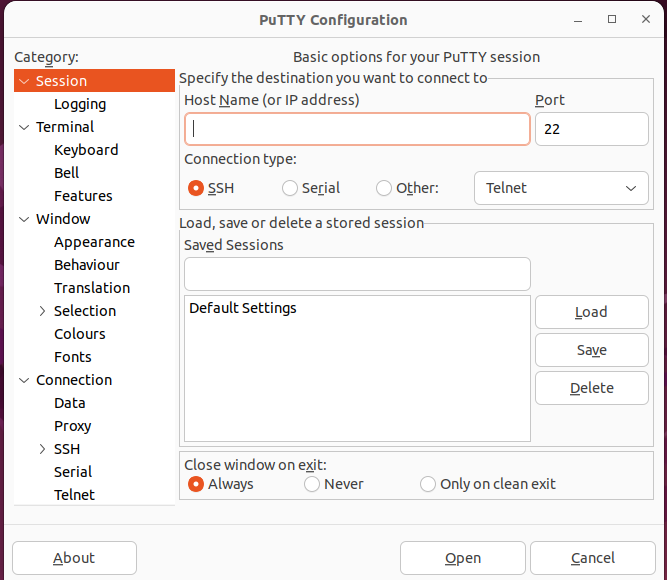
Task: Collapse the Window category arrow
Action: click(24, 219)
